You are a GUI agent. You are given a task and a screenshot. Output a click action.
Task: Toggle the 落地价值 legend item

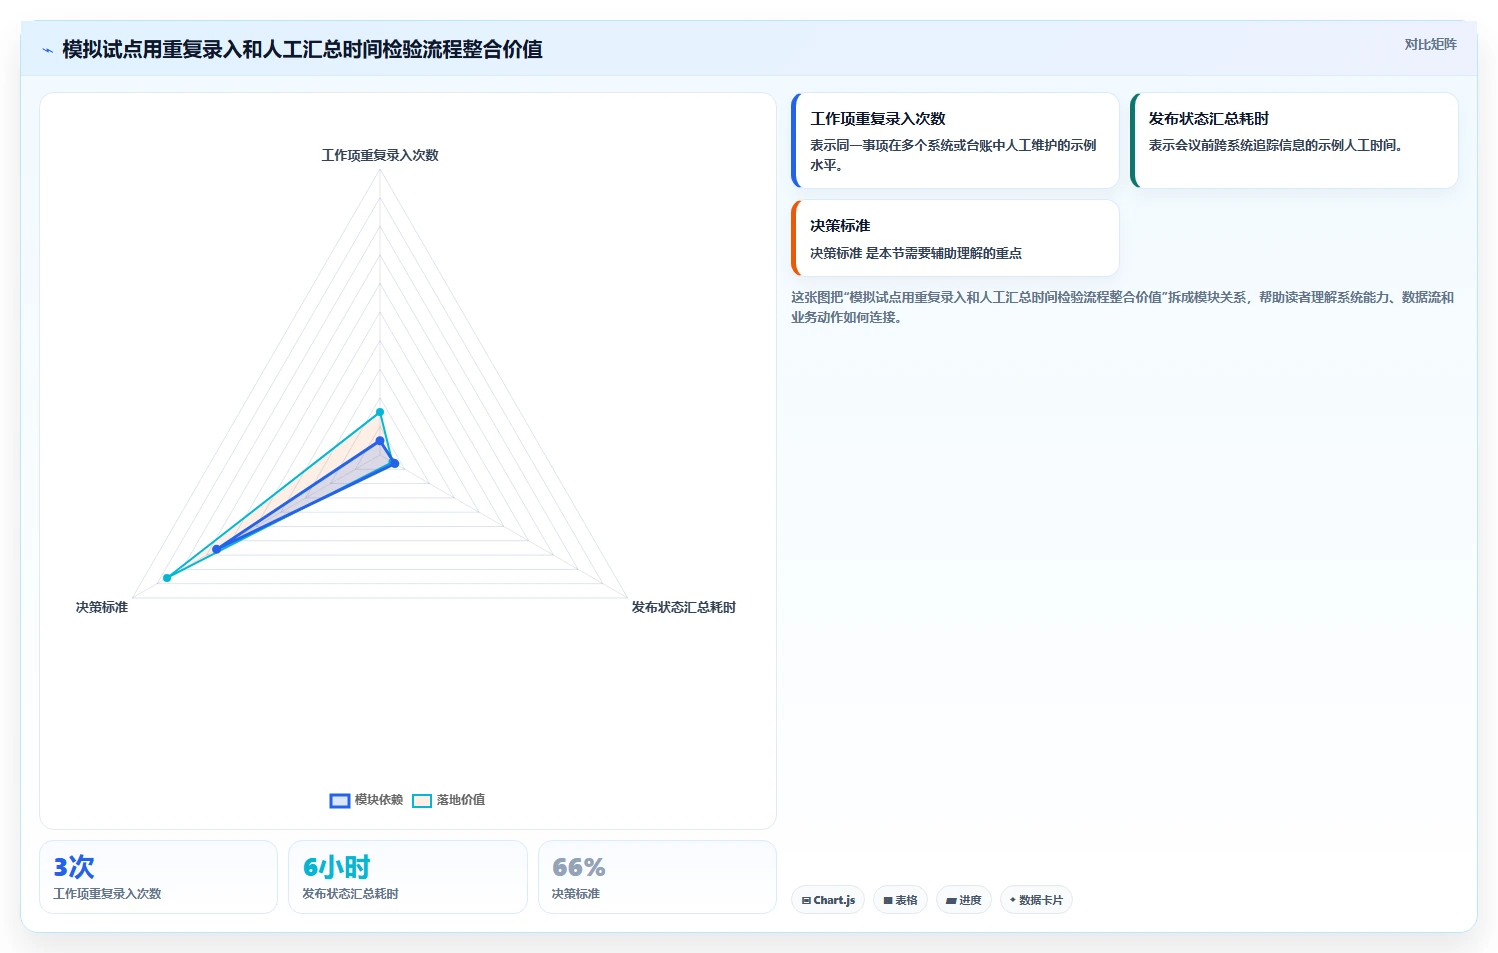coord(449,800)
